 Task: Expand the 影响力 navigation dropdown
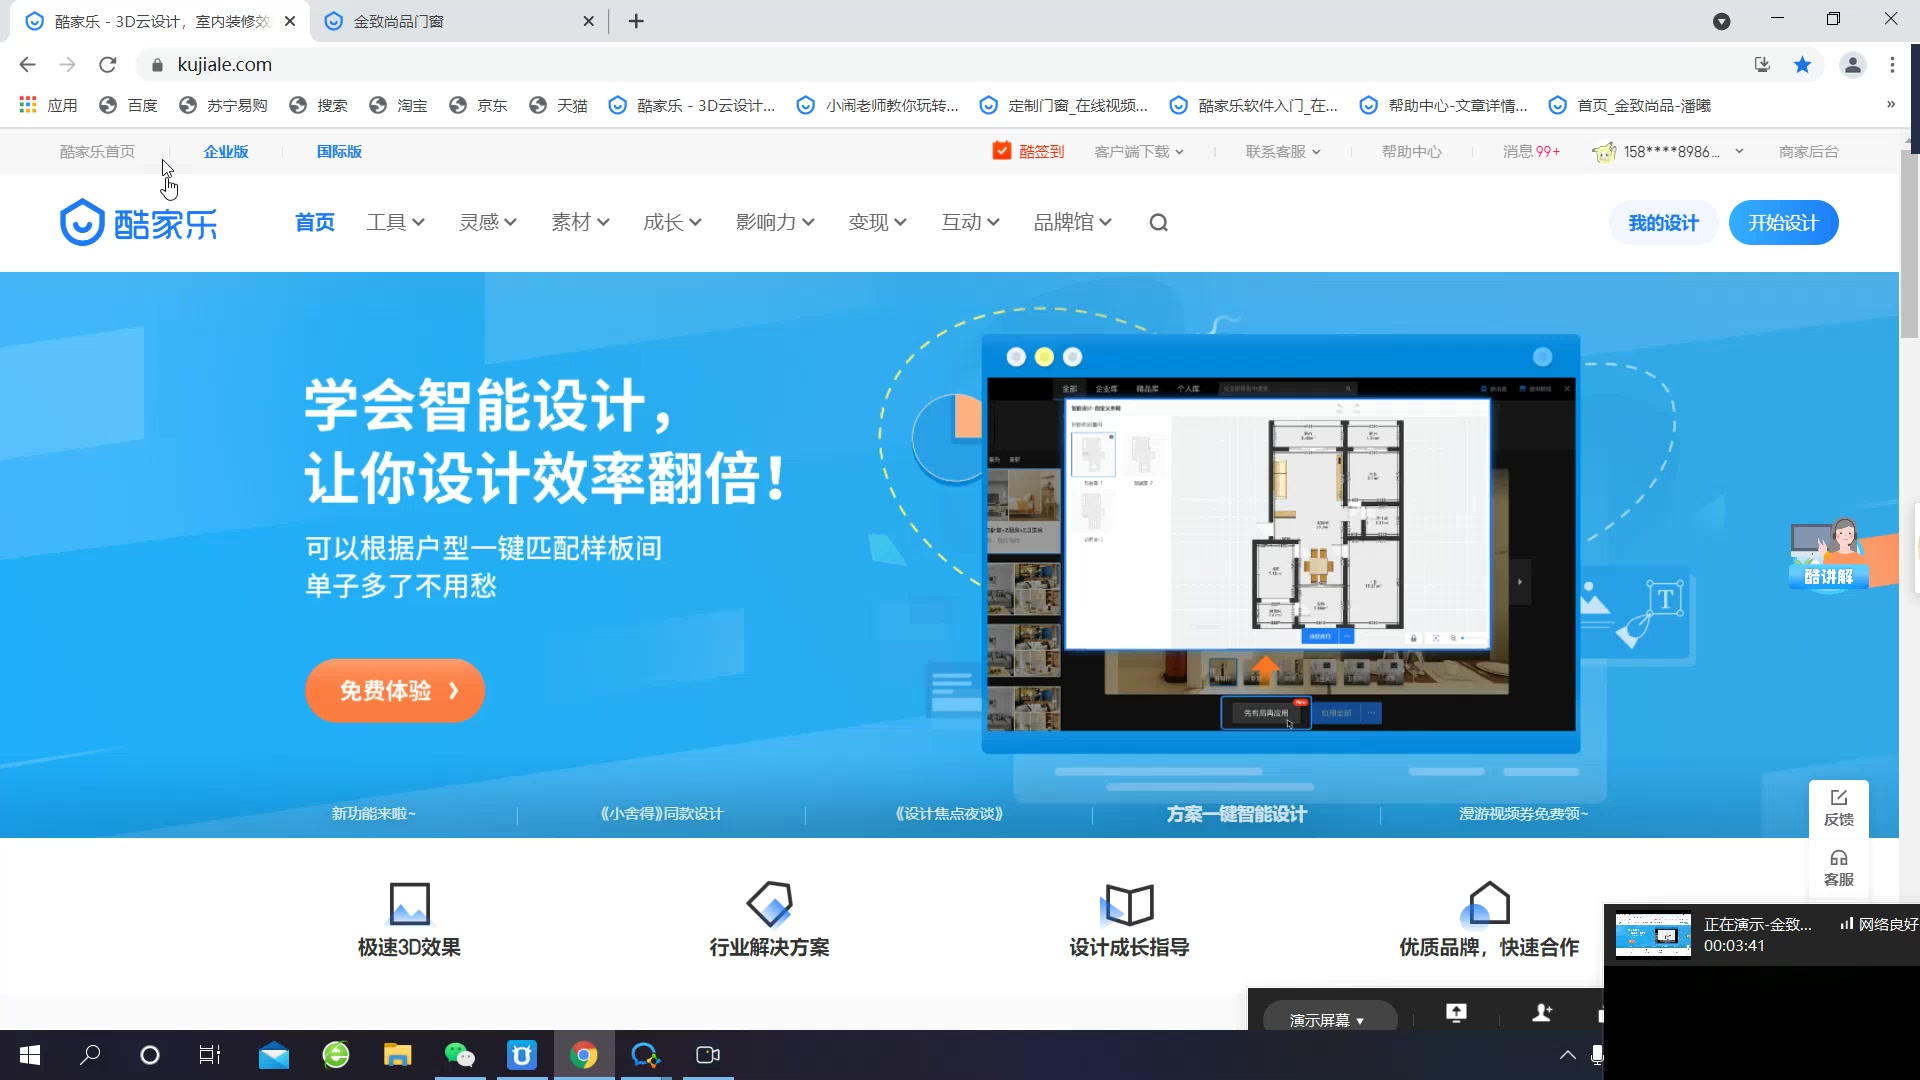[775, 222]
